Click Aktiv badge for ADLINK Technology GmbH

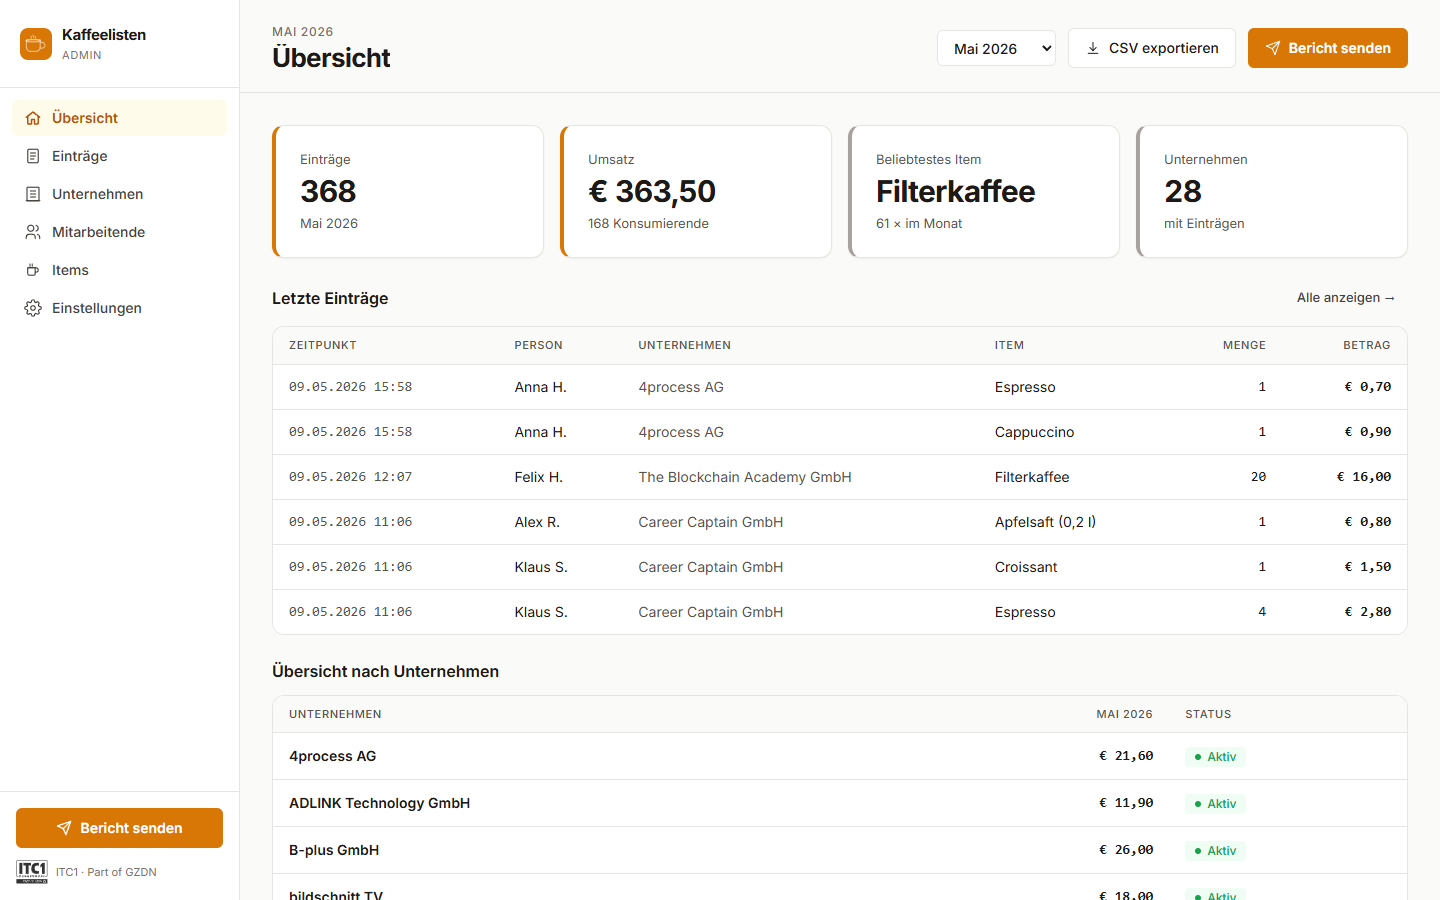[1215, 804]
